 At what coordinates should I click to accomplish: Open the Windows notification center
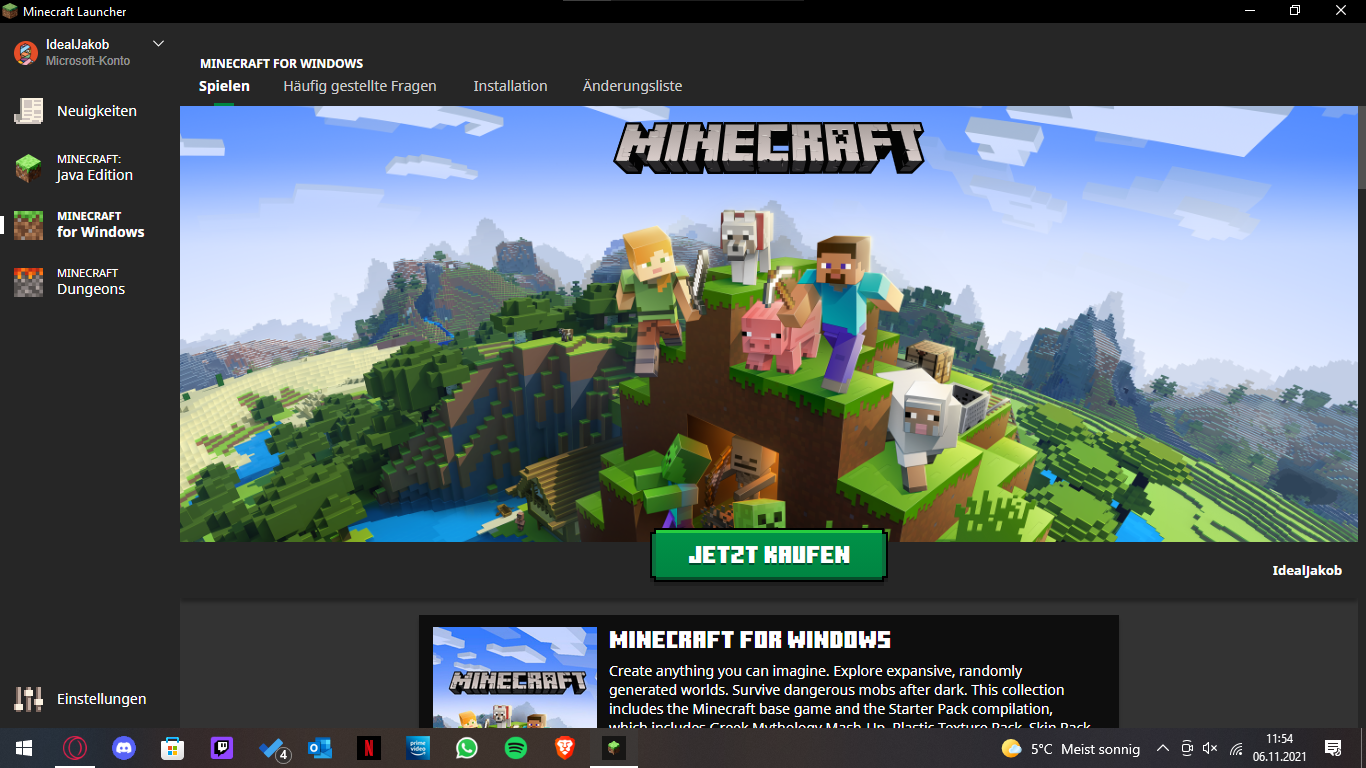(1332, 748)
